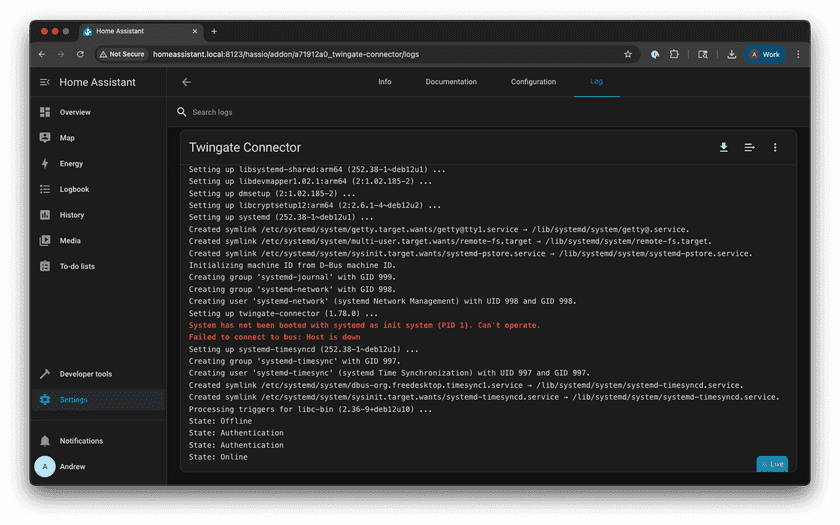
Task: Open Developer tools
Action: [x=85, y=374]
